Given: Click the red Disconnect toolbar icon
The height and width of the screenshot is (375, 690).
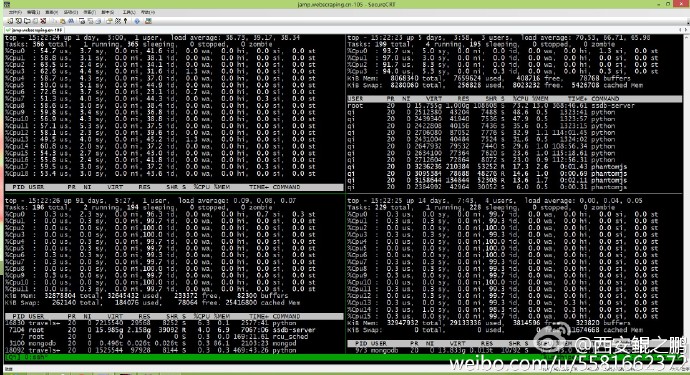Looking at the screenshot, I should pos(43,21).
